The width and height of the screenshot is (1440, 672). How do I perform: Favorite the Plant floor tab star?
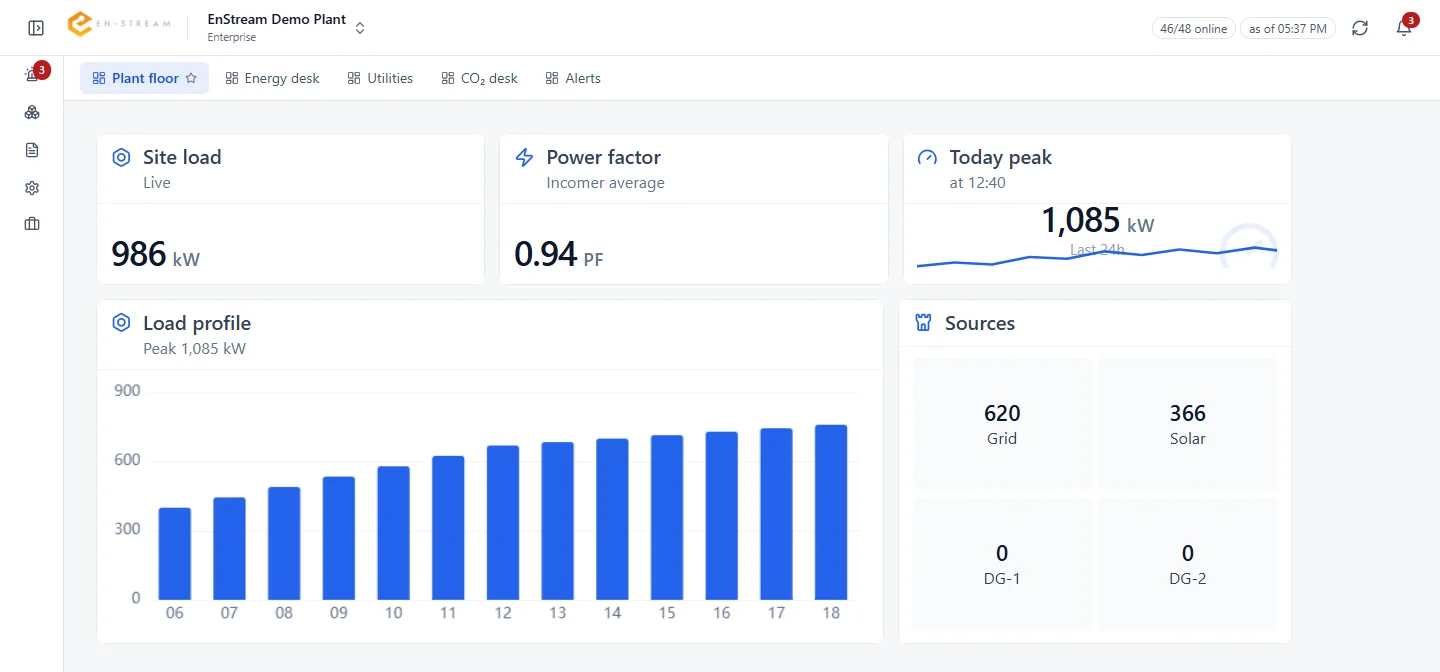click(191, 78)
